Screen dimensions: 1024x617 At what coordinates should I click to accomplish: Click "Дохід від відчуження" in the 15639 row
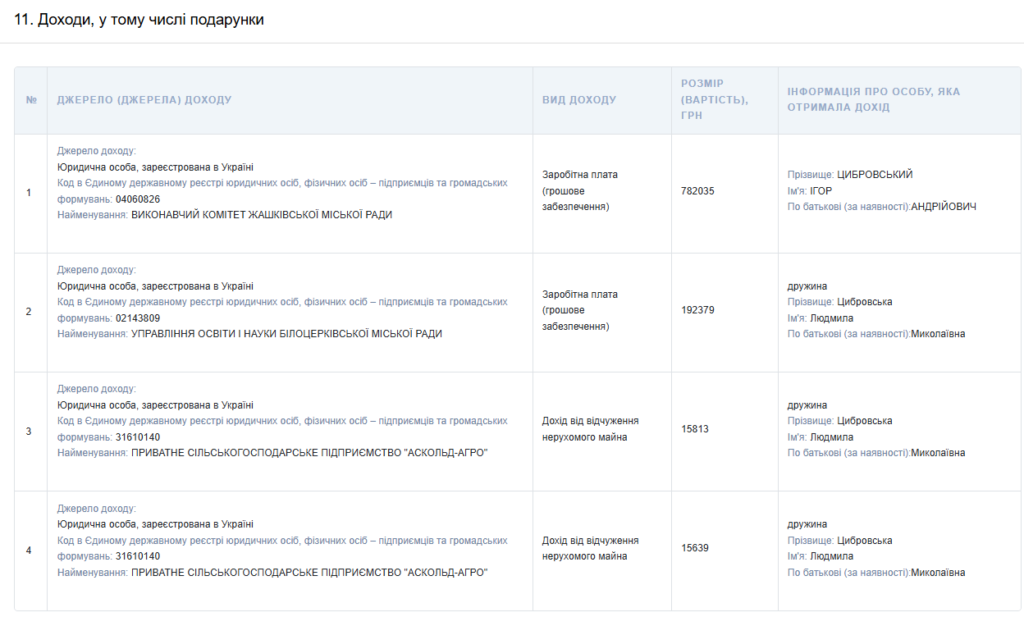pos(590,540)
